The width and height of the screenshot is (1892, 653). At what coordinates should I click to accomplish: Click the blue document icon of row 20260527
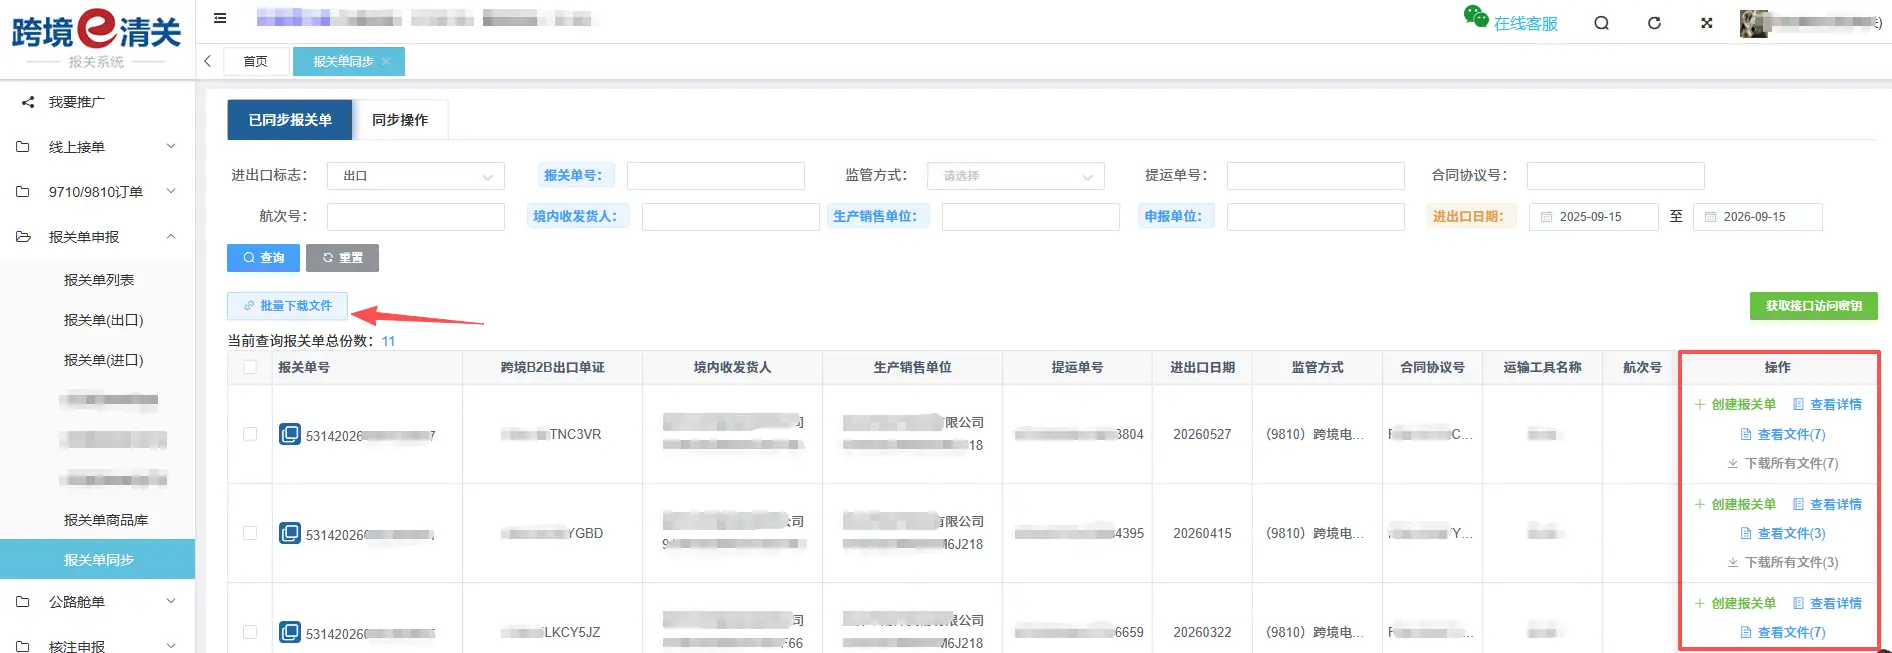coord(290,434)
